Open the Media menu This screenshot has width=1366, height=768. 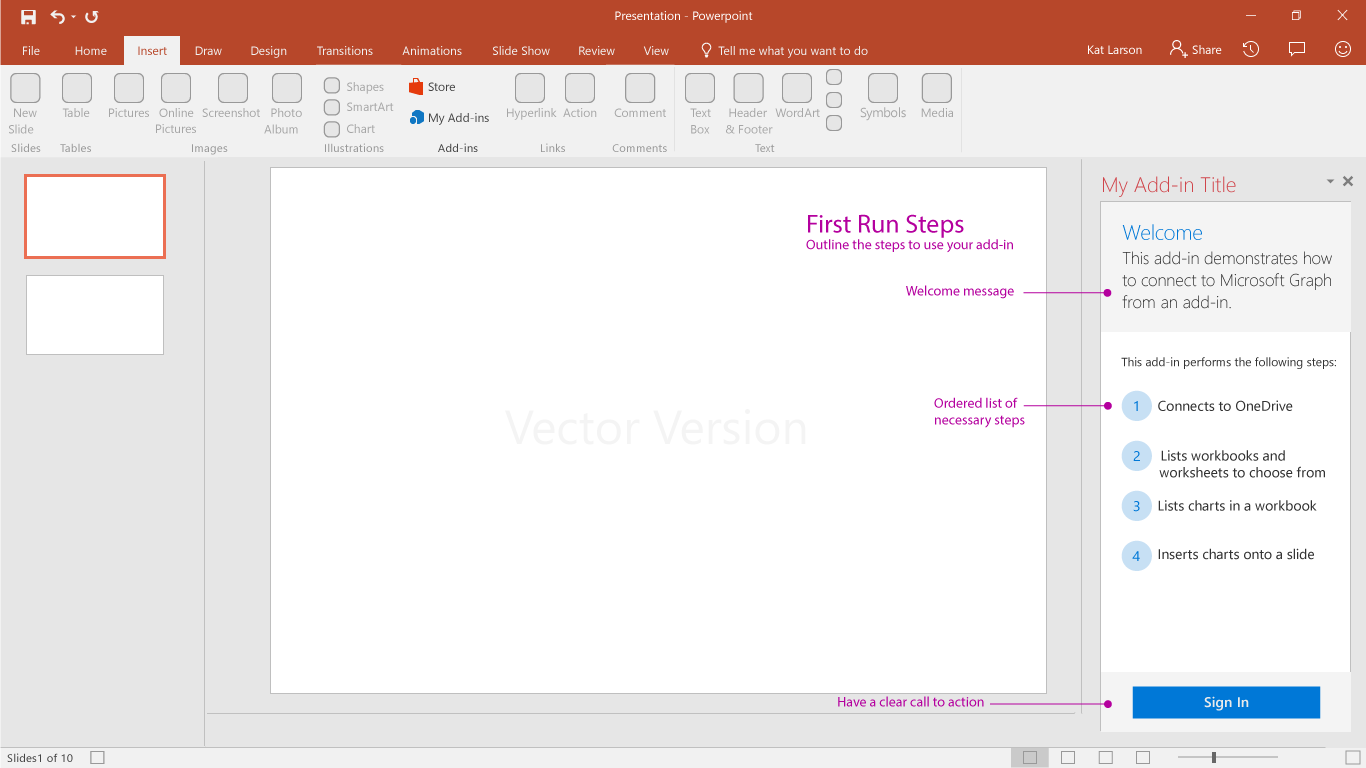point(937,96)
